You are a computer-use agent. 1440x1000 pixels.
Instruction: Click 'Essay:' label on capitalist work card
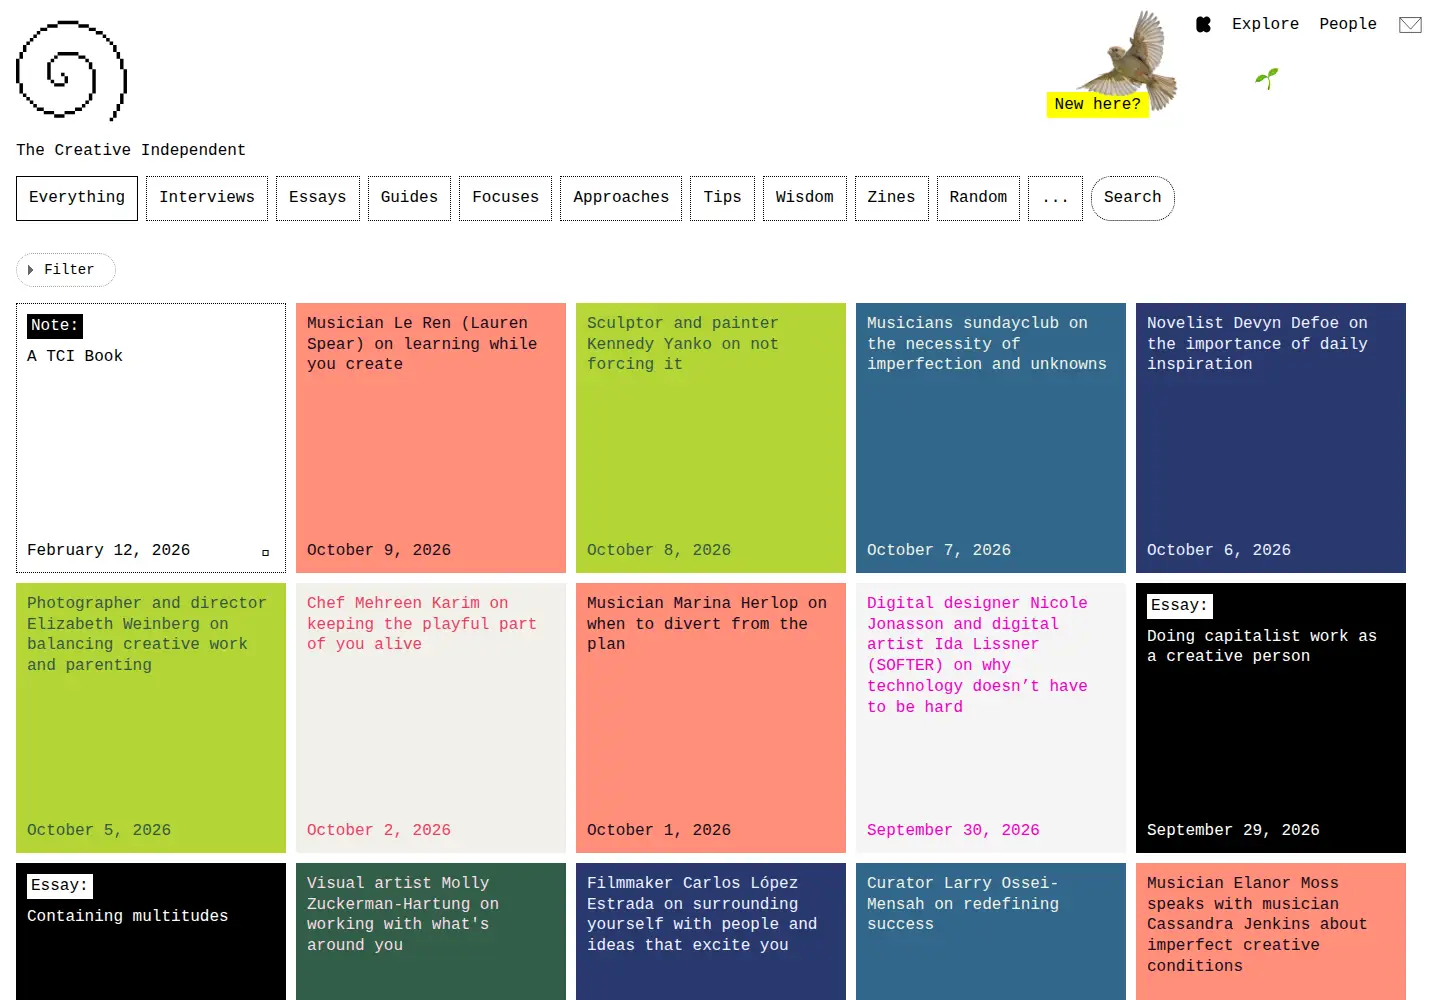(1180, 606)
